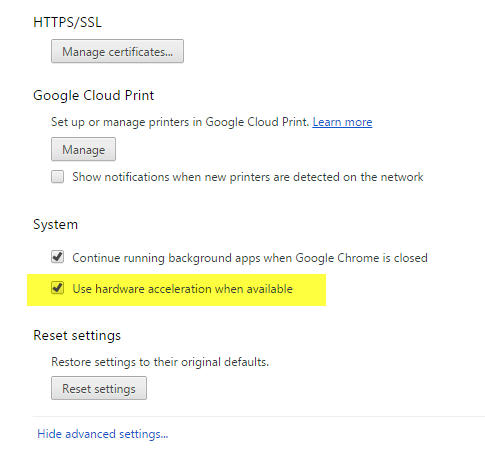Click the 'Show notifications when new printers' label text

point(248,177)
